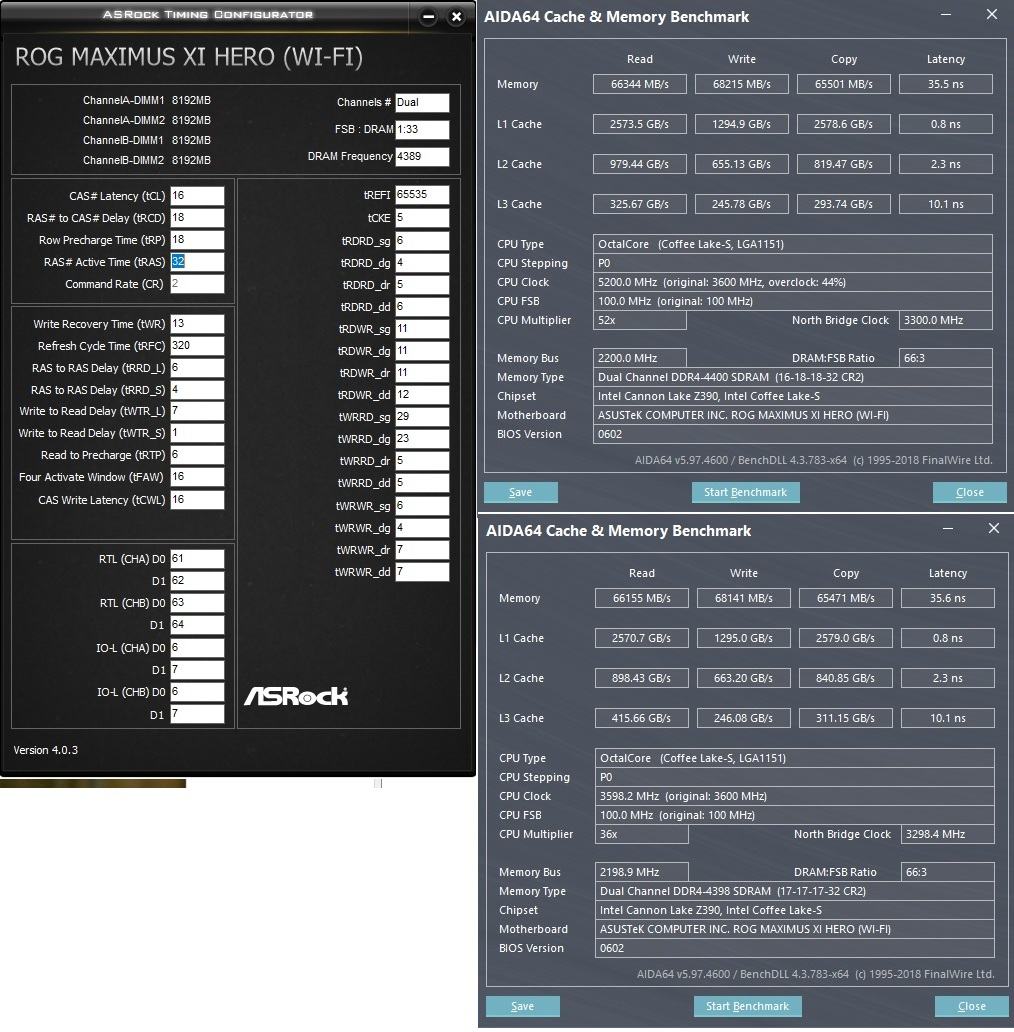Click the tCKE field

pyautogui.click(x=422, y=218)
